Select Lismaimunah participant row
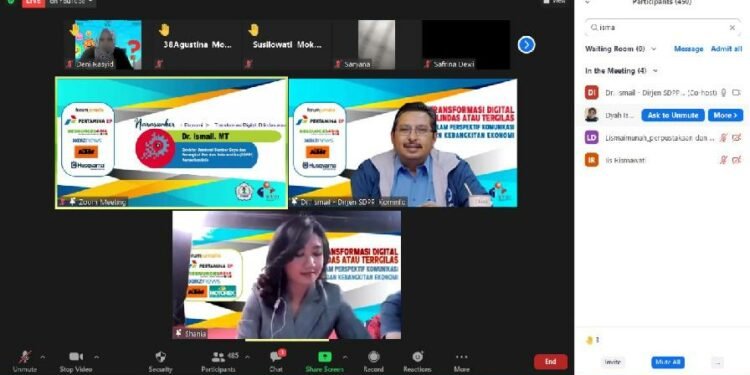Image resolution: width=750 pixels, height=375 pixels. click(x=663, y=138)
